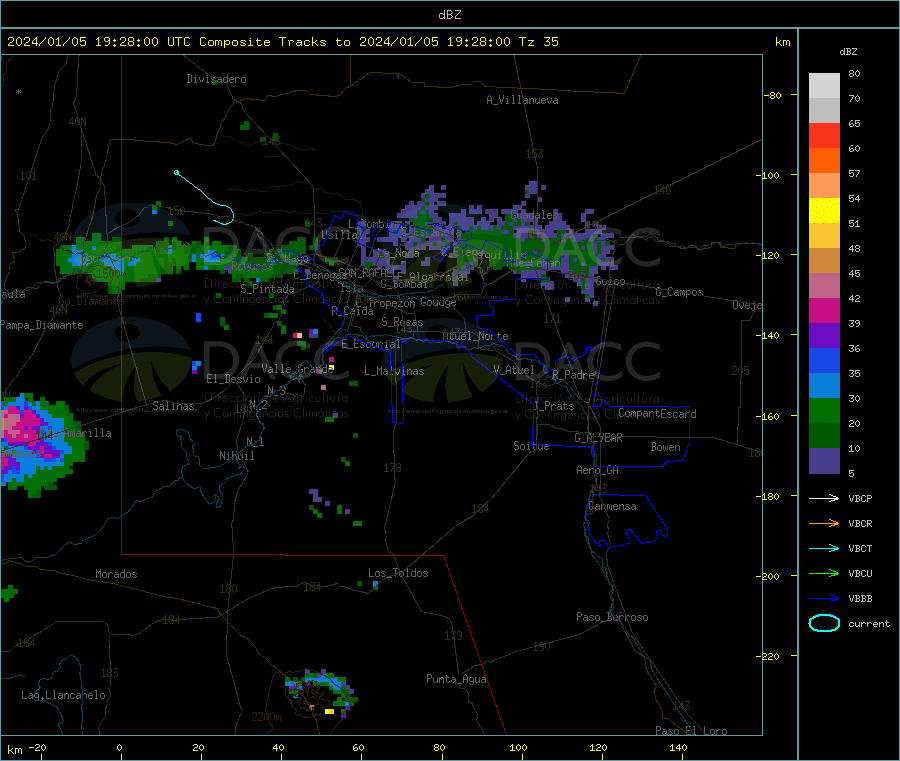The width and height of the screenshot is (900, 761).
Task: Click the Atuel_Norte map label
Action: pos(475,336)
